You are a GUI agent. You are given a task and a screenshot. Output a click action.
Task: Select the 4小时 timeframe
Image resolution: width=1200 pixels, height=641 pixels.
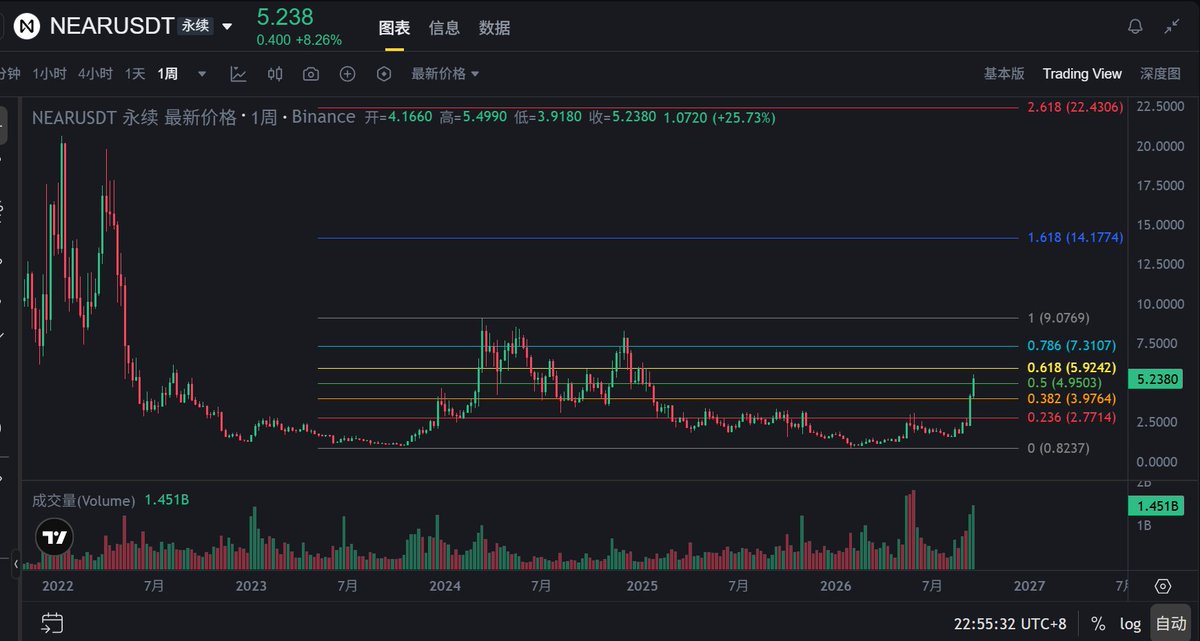coord(95,73)
